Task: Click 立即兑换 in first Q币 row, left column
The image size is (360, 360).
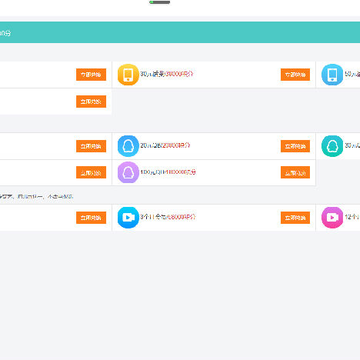Action: click(x=91, y=146)
